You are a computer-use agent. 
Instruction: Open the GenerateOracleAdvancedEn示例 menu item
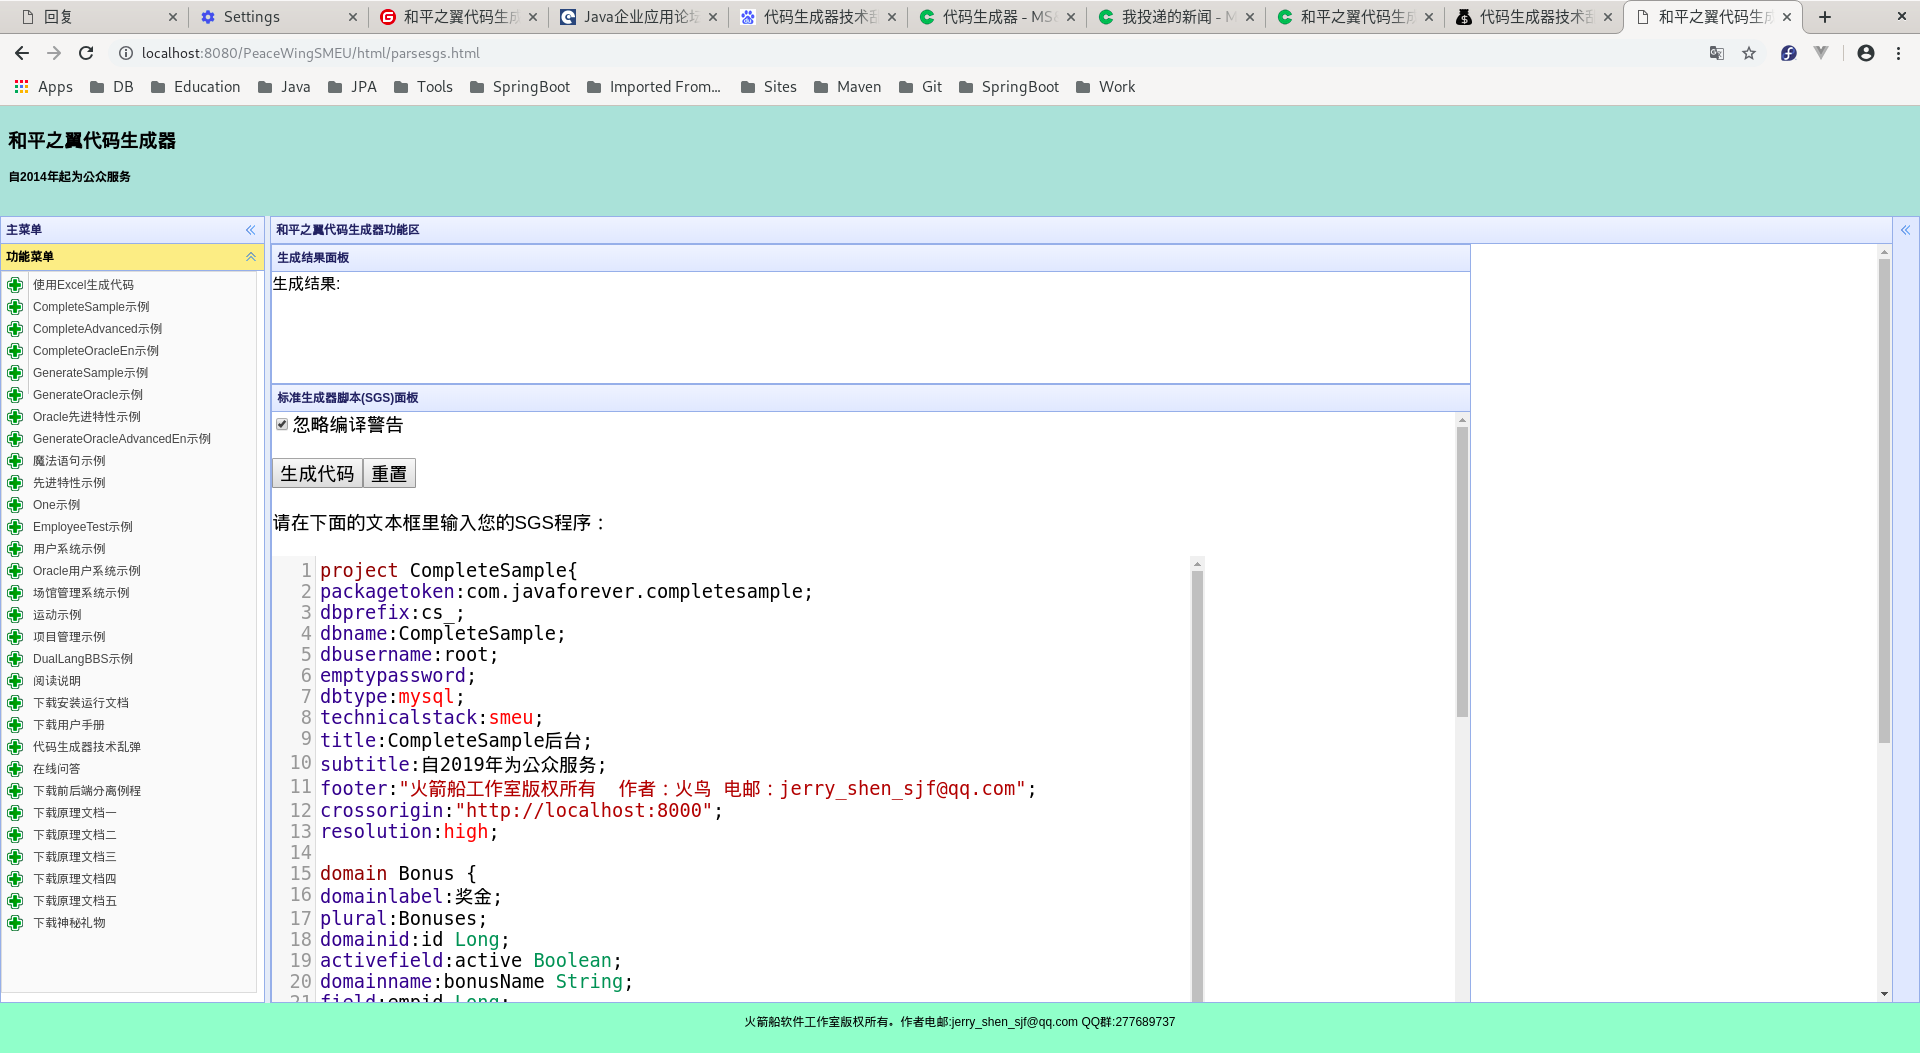tap(122, 439)
